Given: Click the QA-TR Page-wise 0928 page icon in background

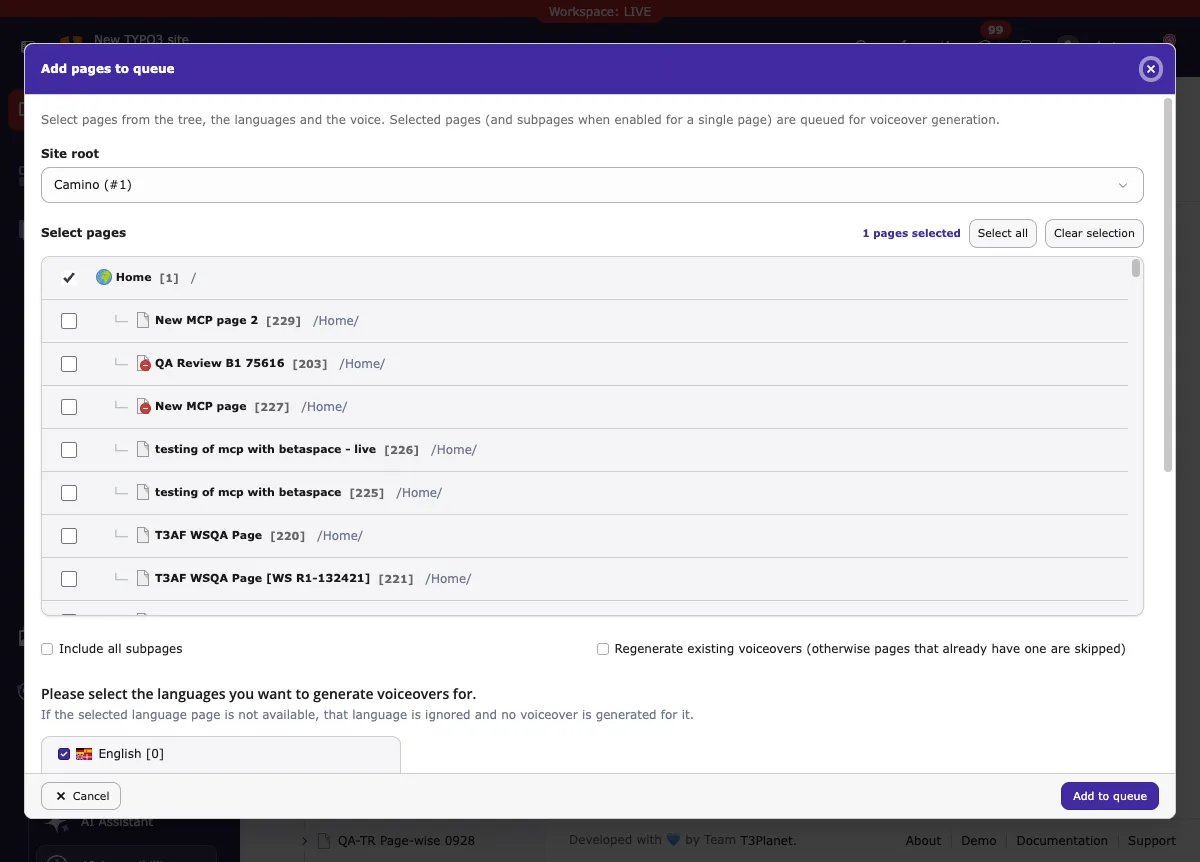Looking at the screenshot, I should click(324, 842).
